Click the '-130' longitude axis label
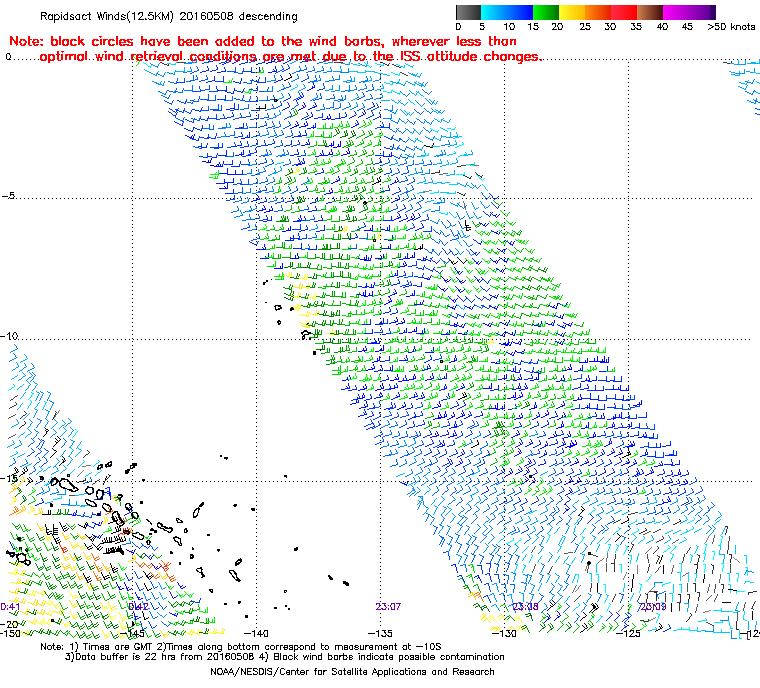The width and height of the screenshot is (760, 688). click(x=504, y=633)
